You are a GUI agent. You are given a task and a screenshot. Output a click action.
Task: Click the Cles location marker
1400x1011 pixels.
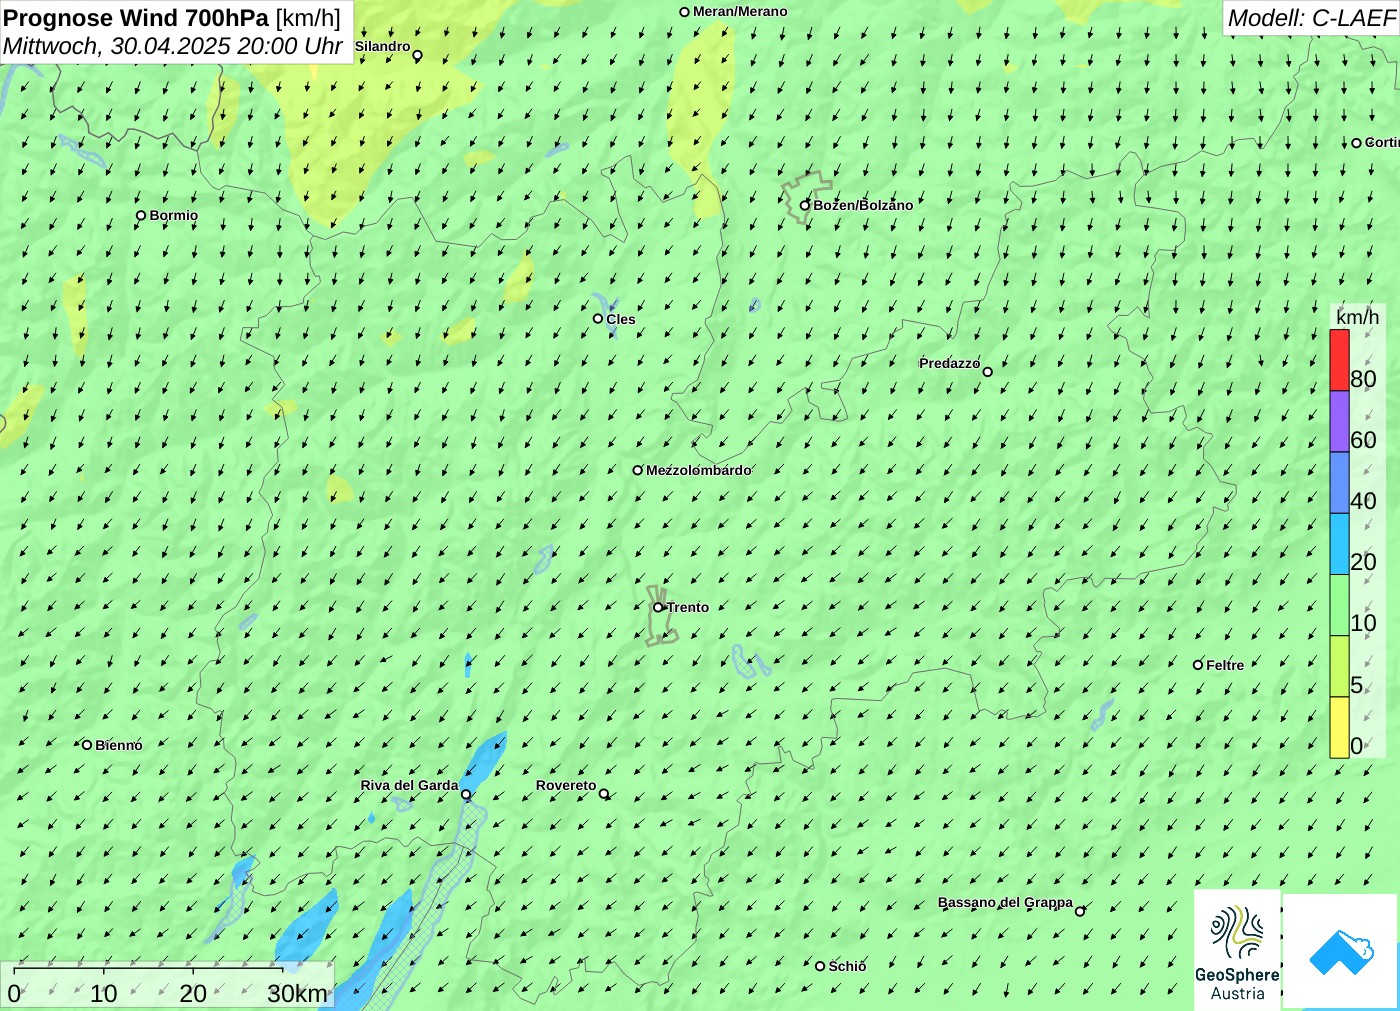pos(598,319)
